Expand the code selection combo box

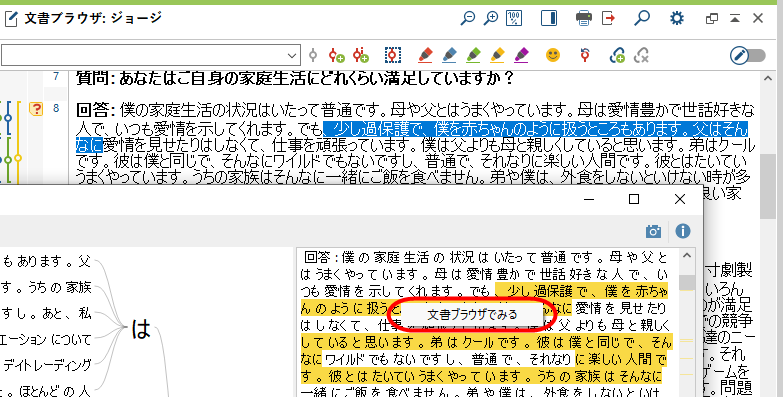151,55
